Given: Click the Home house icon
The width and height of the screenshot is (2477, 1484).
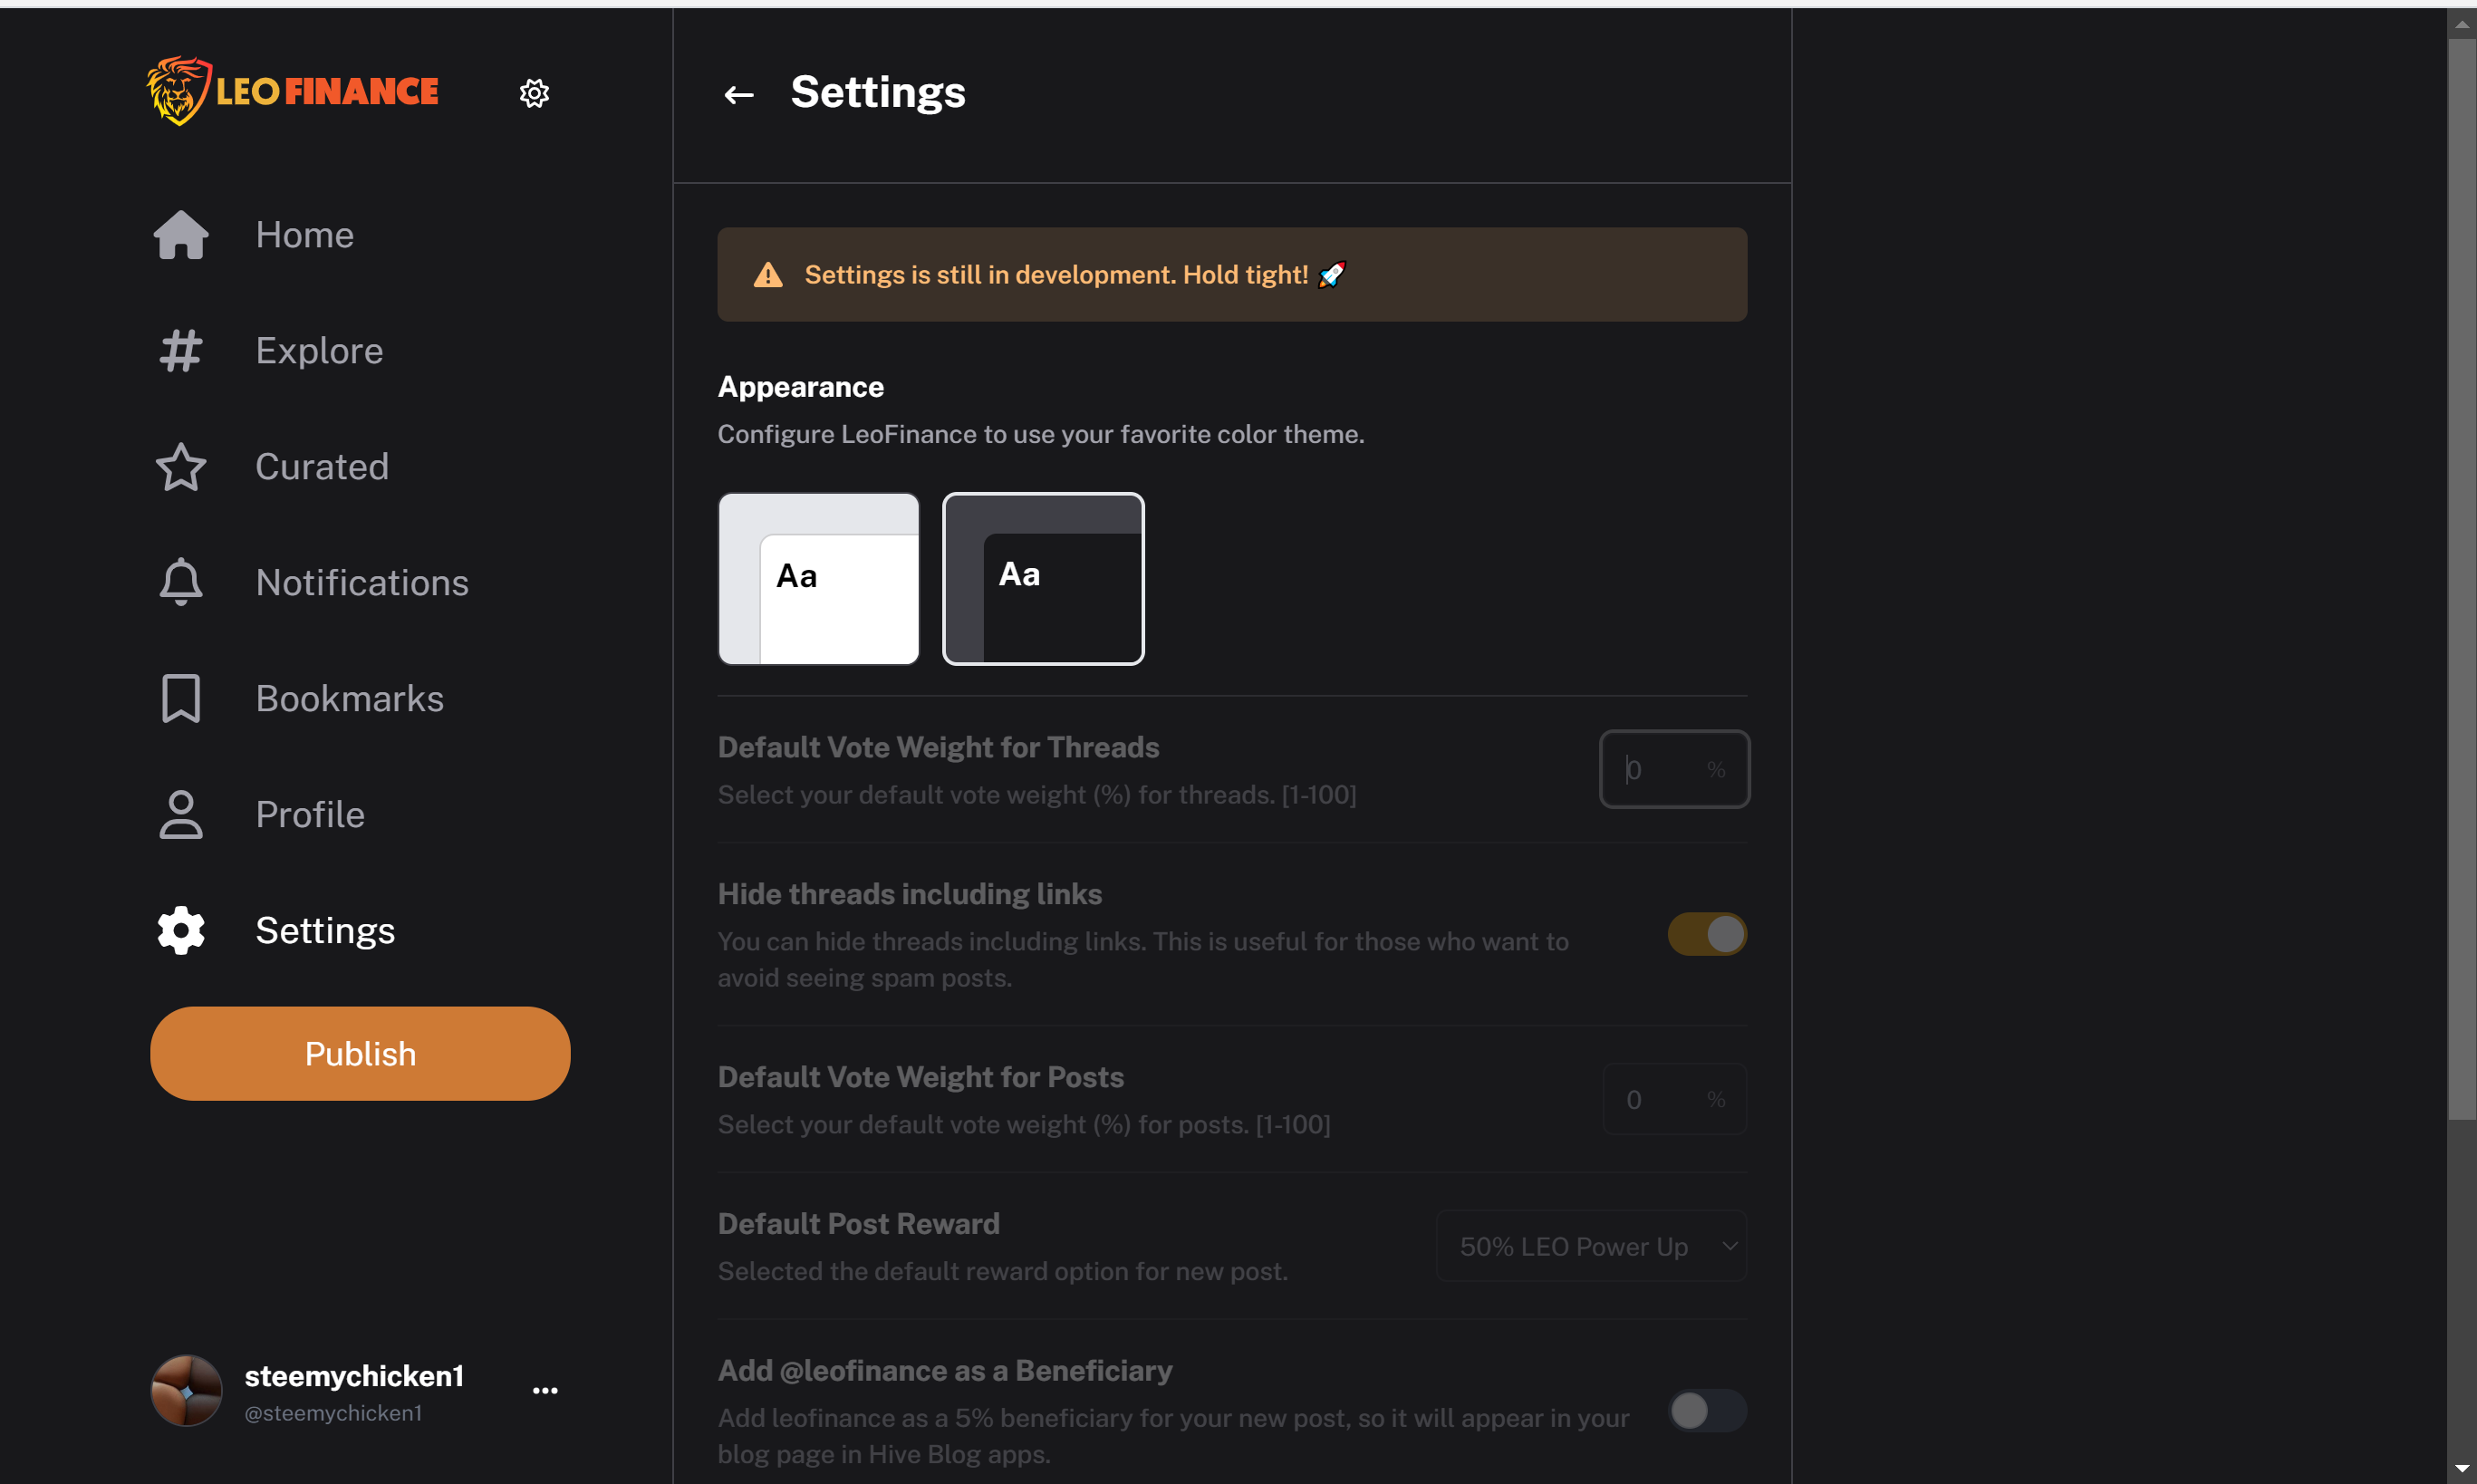Looking at the screenshot, I should point(181,235).
